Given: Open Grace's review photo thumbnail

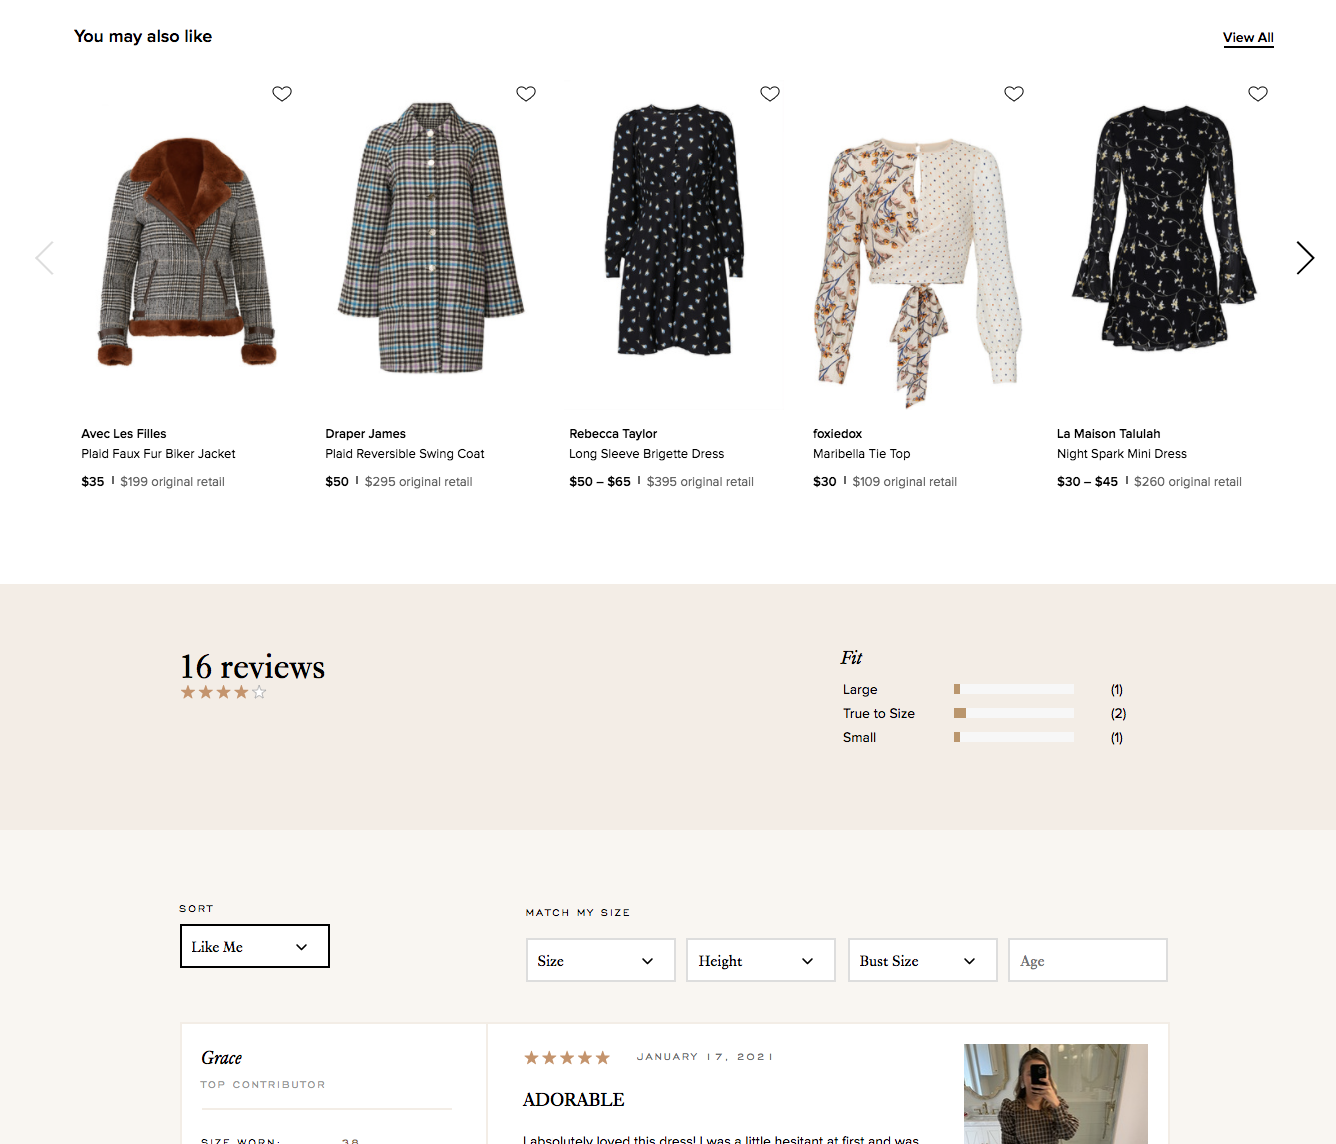Looking at the screenshot, I should (x=1055, y=1094).
